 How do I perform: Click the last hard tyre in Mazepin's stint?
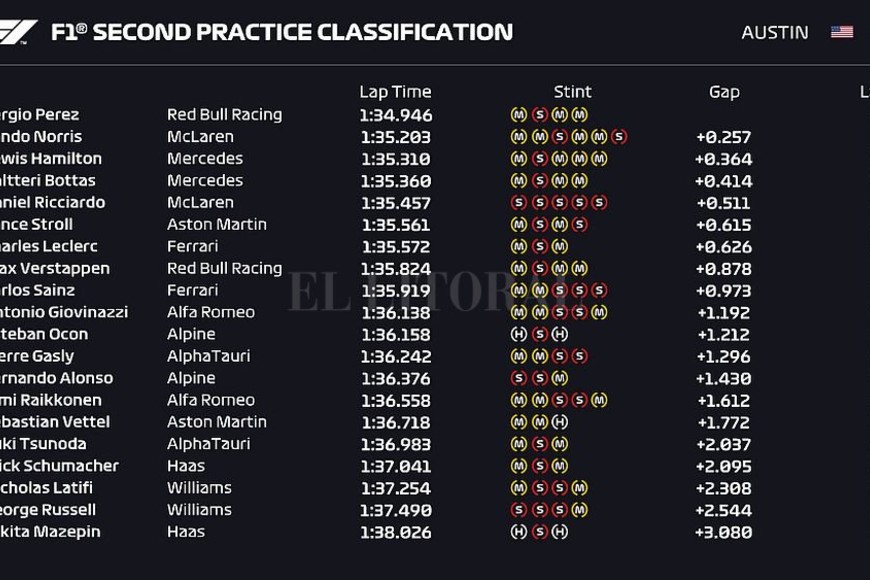[x=559, y=532]
